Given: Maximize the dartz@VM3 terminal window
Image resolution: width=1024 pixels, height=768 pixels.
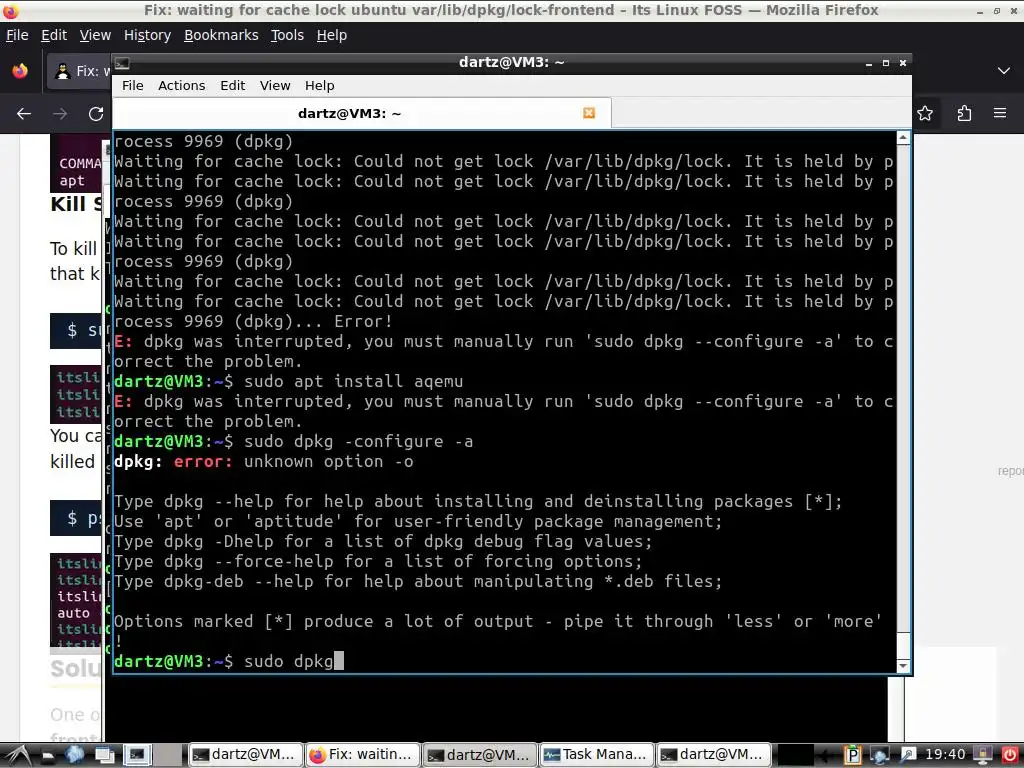Looking at the screenshot, I should [886, 63].
